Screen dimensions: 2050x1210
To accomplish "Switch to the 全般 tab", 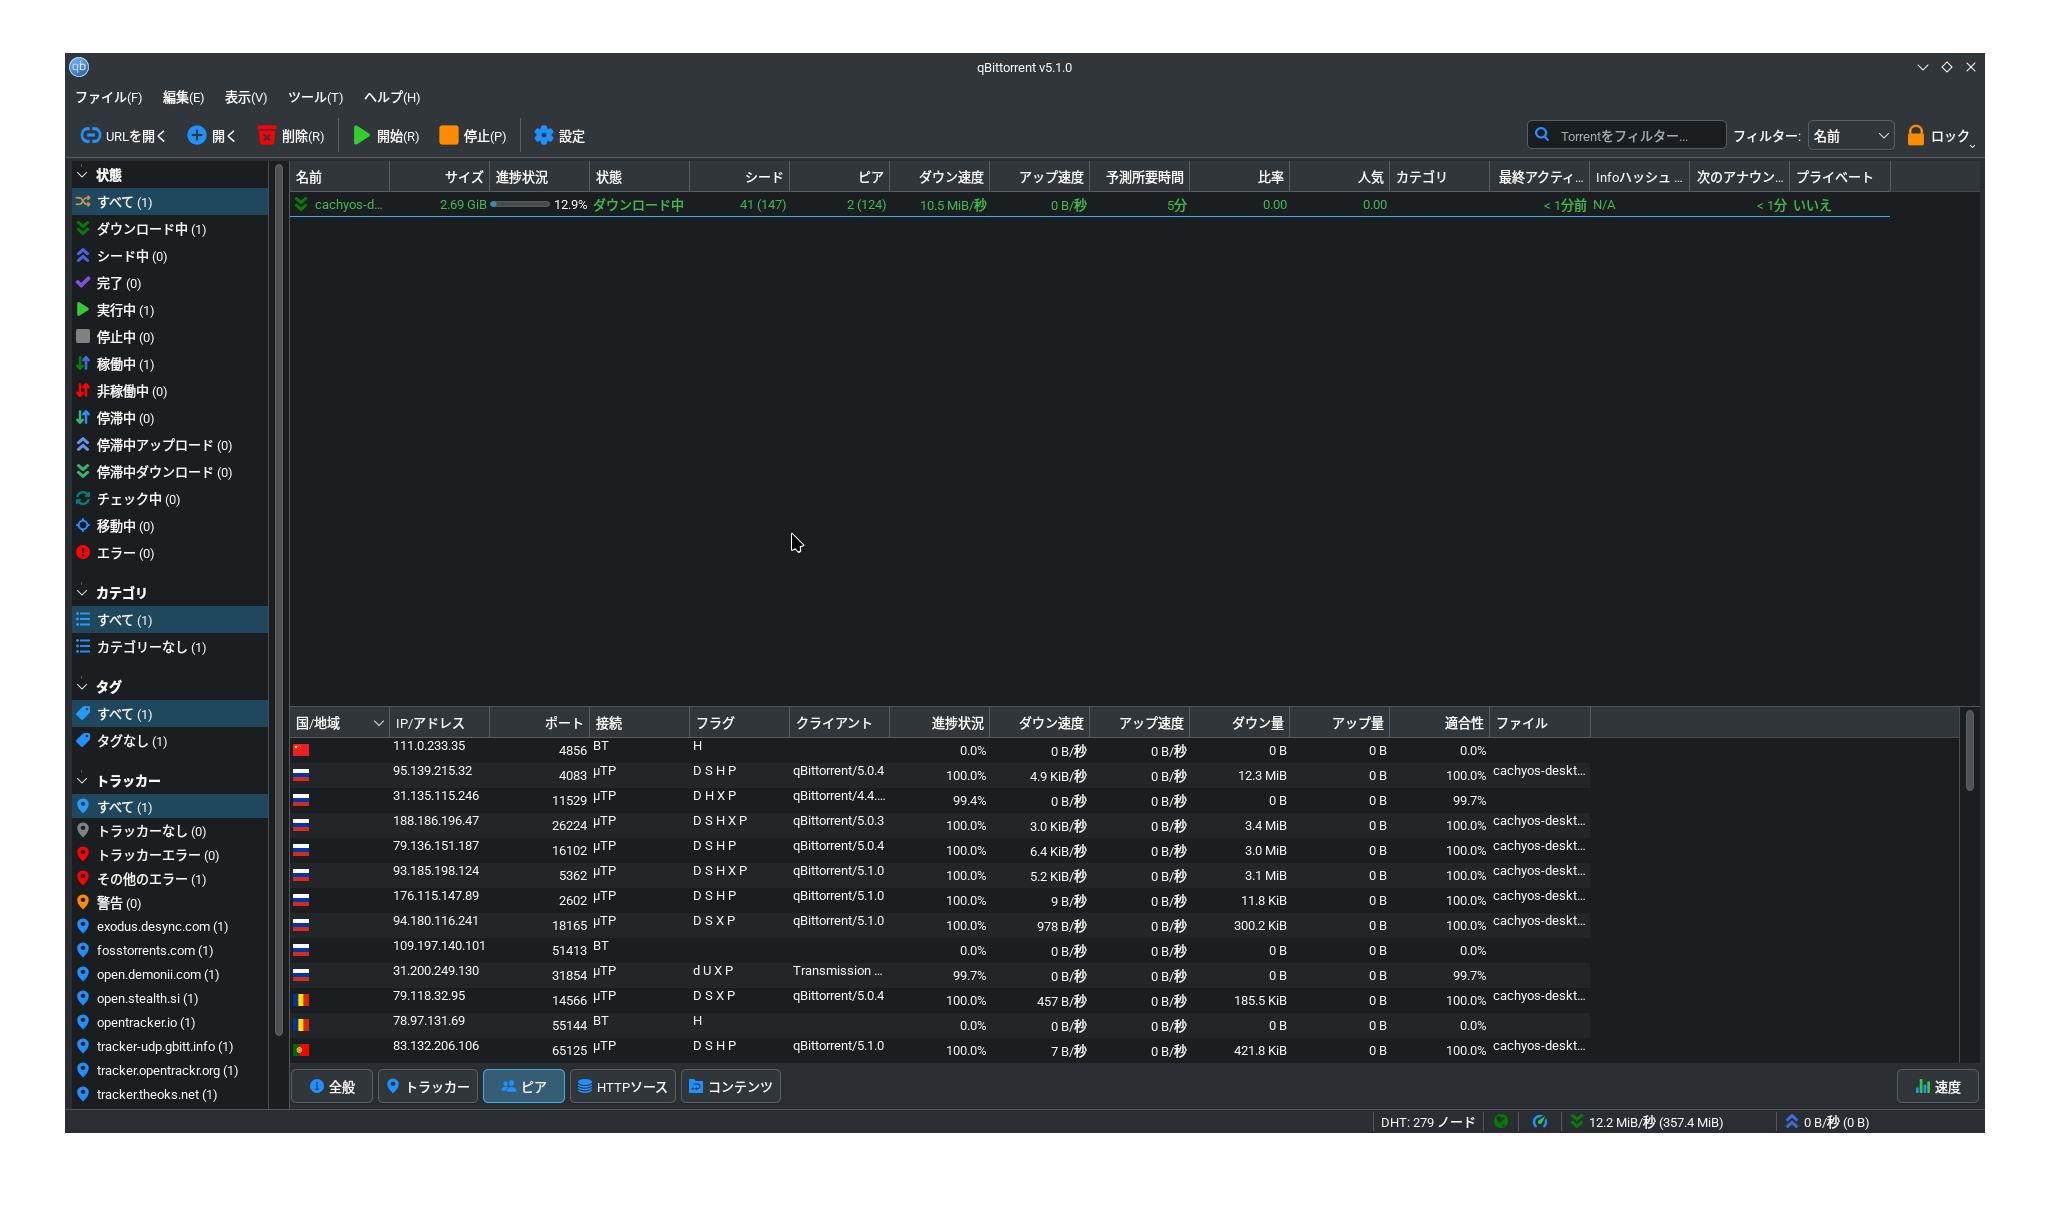I will (332, 1086).
